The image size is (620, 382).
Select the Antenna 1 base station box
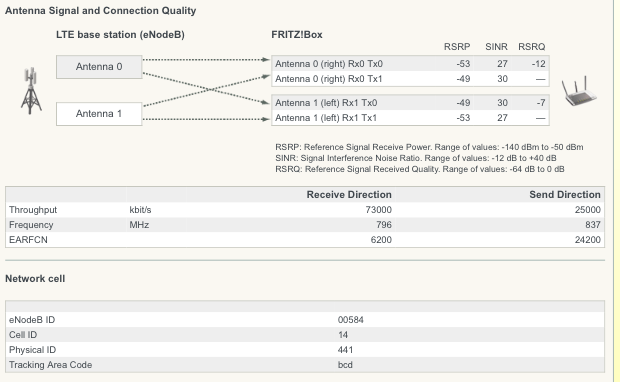(99, 114)
